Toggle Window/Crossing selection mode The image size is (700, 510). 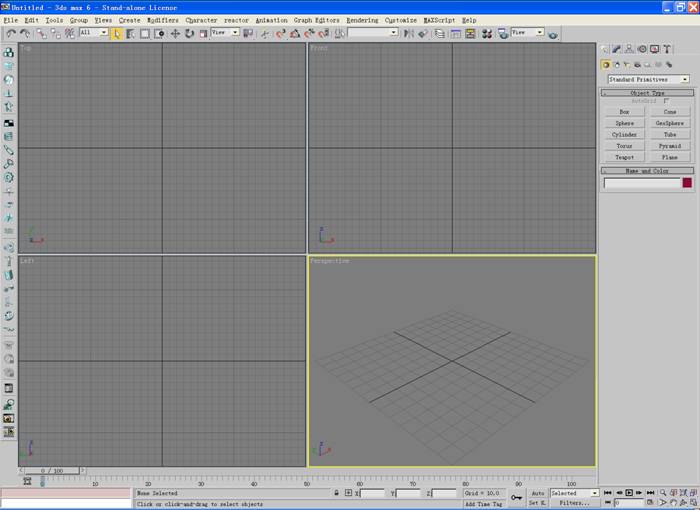pyautogui.click(x=159, y=33)
